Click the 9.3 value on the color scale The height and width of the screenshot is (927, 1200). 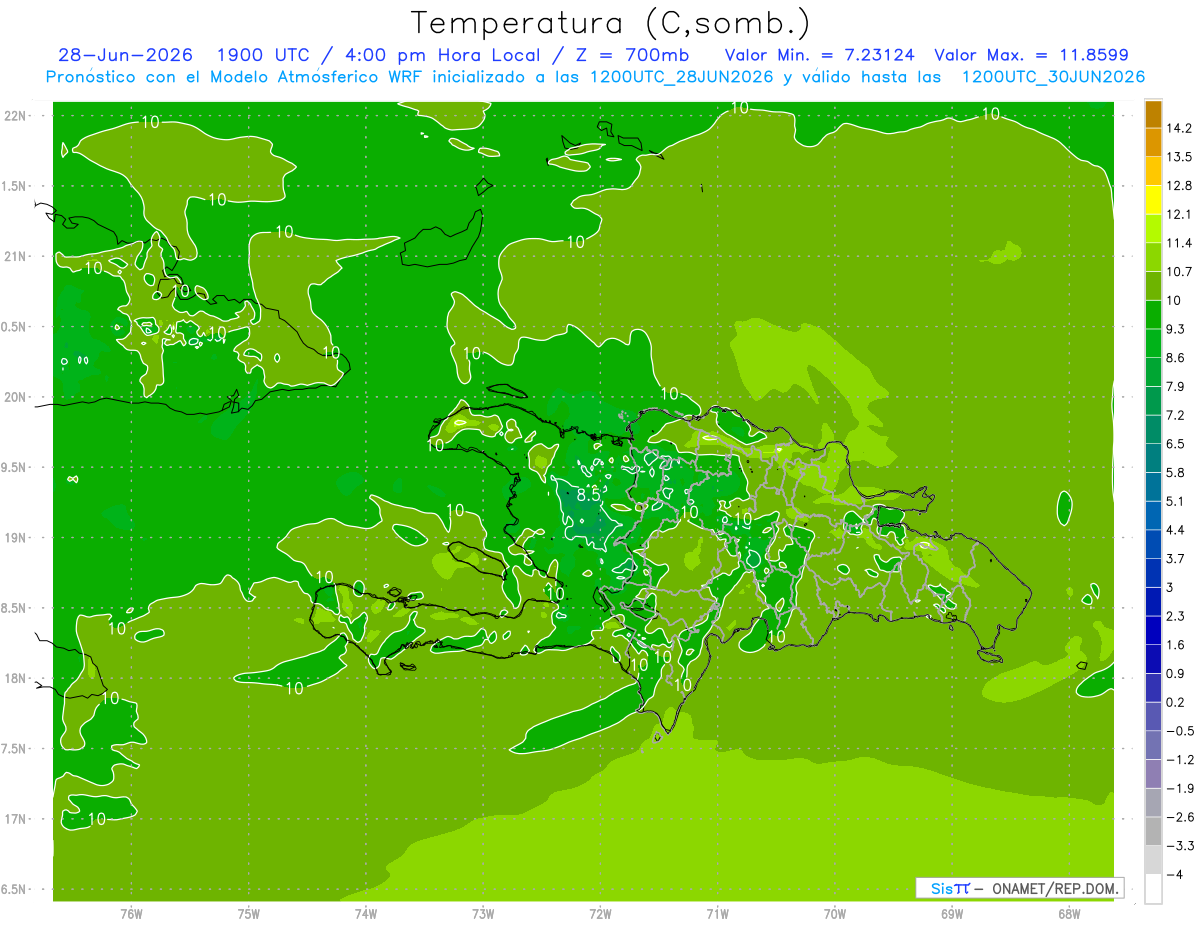1175,329
